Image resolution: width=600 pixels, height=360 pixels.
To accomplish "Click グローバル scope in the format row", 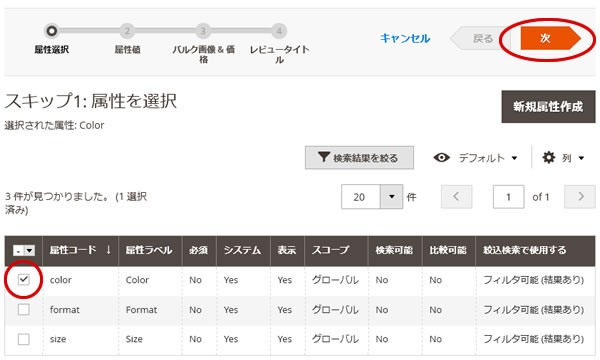I will (335, 310).
